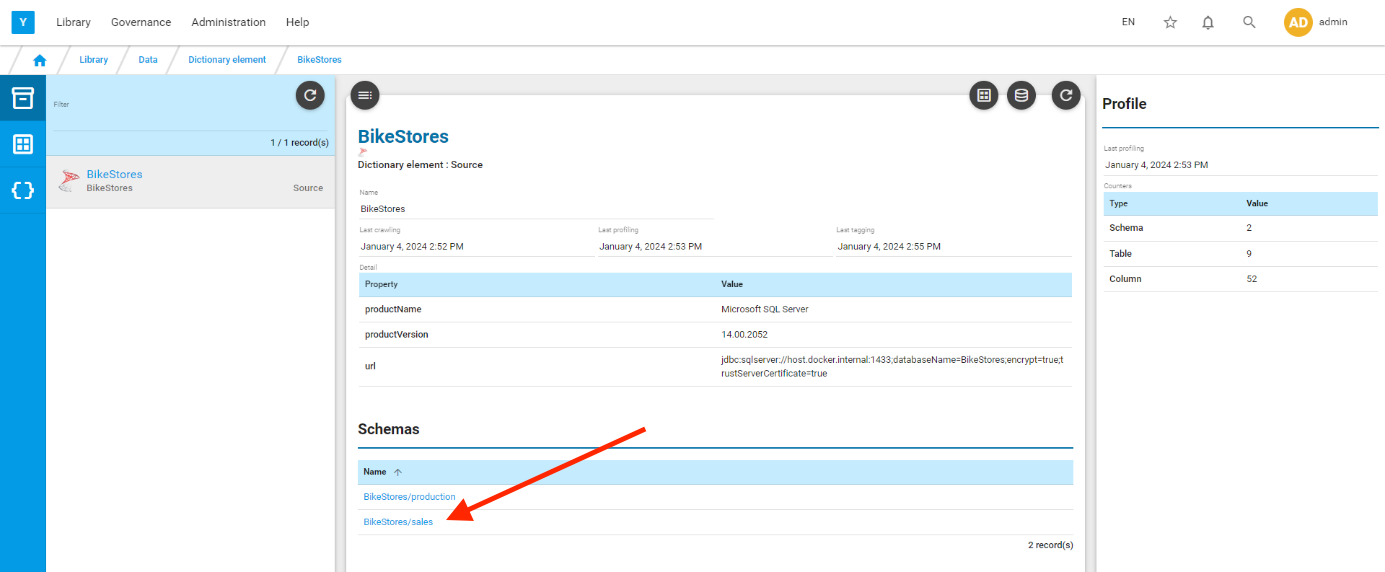Click the SQL Server source icon
The height and width of the screenshot is (572, 1385).
(x=68, y=181)
